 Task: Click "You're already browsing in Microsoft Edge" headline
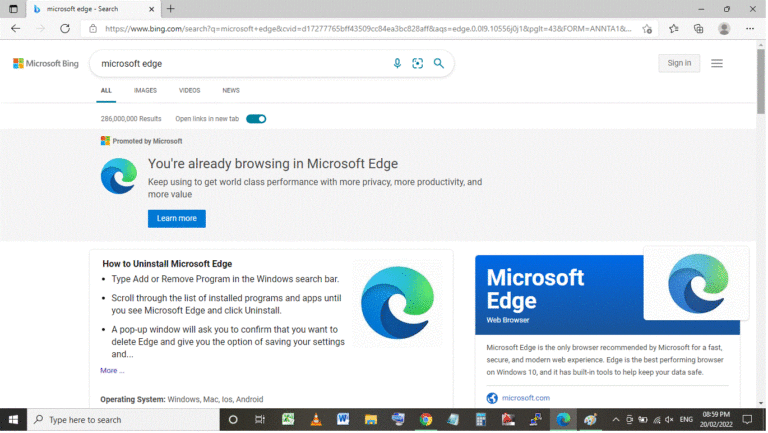[273, 164]
